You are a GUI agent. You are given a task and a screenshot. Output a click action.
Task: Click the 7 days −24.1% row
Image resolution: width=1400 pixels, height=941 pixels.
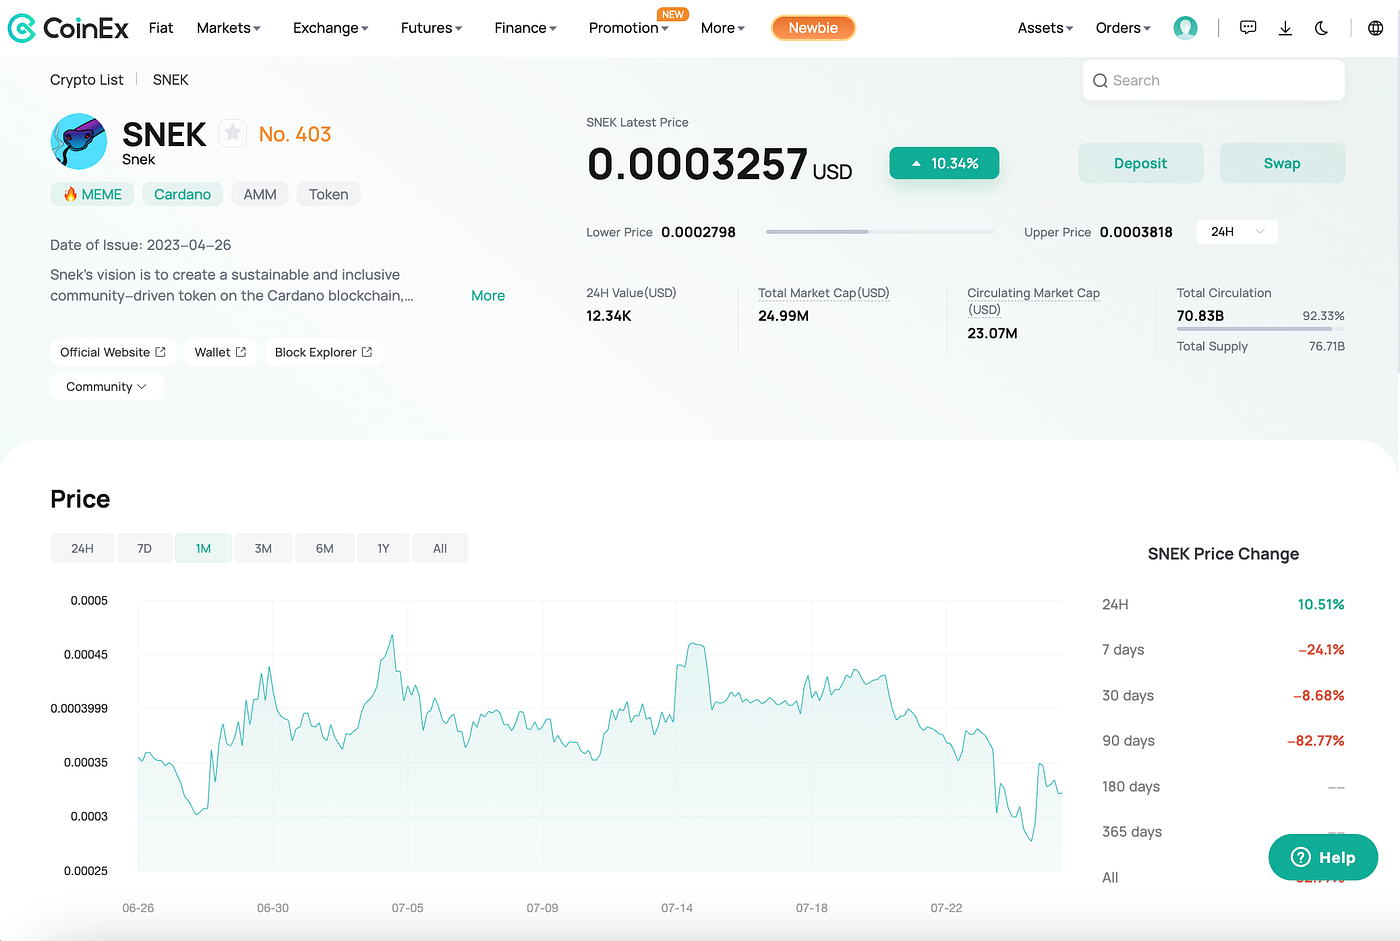(1223, 650)
